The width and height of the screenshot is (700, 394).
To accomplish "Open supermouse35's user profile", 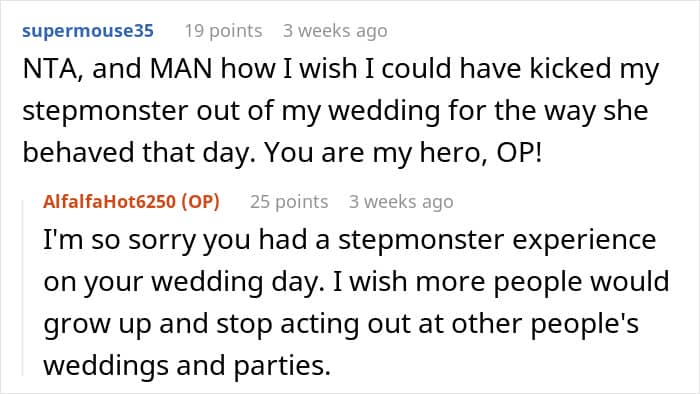I will [88, 31].
